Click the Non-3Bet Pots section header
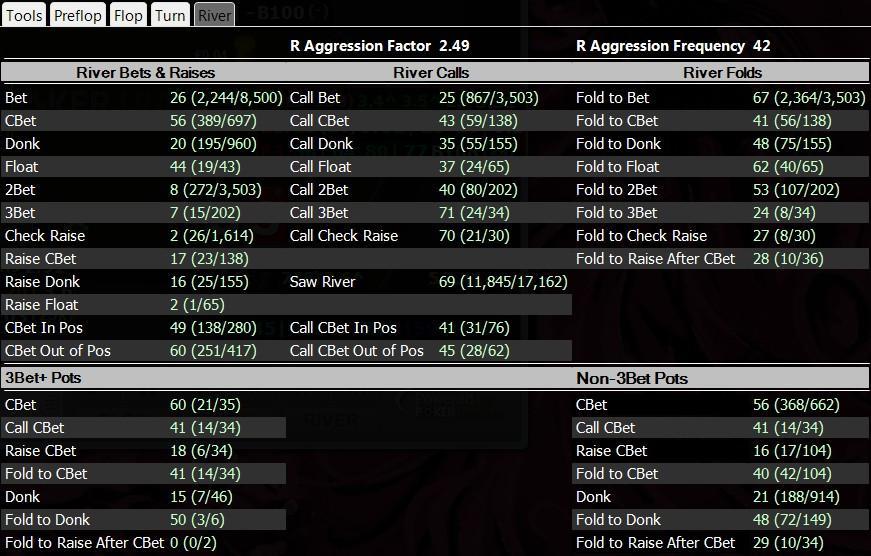Screen dimensions: 871x556 coord(632,378)
